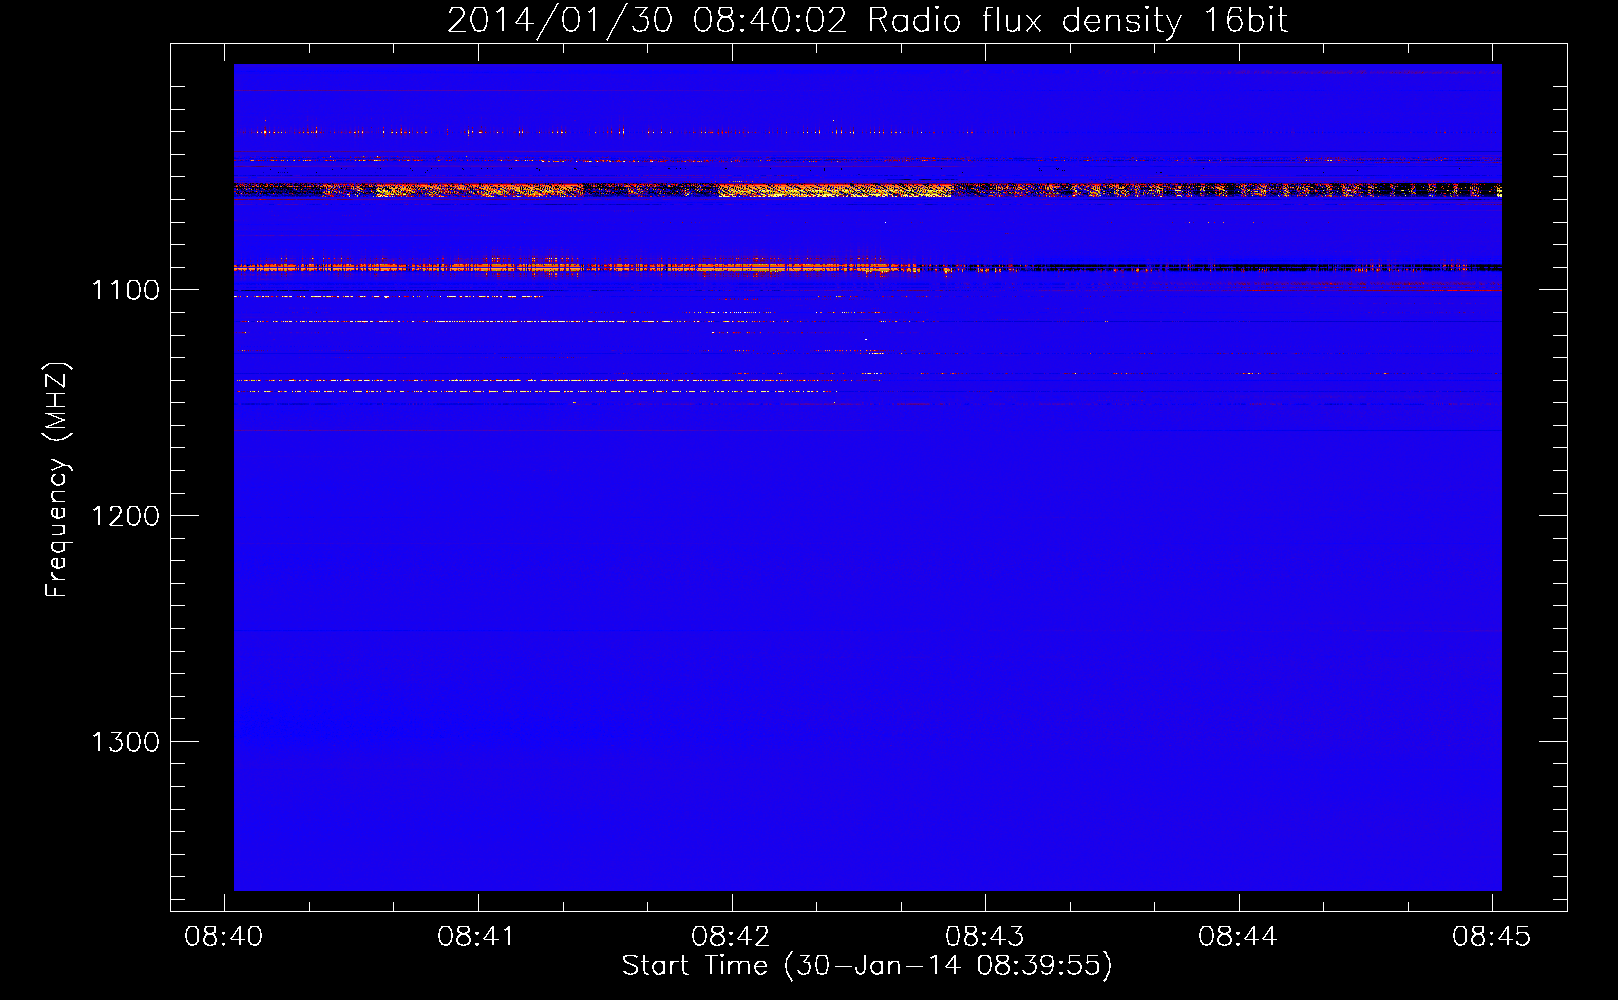The image size is (1618, 1000).
Task: Select the 1200 frequency tick label
Action: tap(126, 516)
